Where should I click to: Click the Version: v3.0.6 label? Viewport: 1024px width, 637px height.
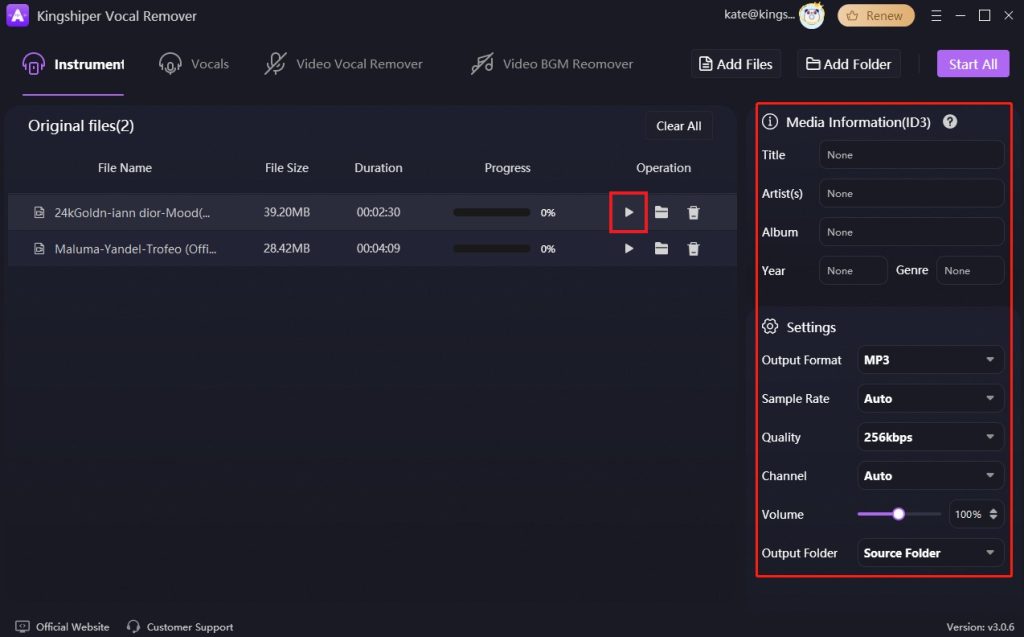[x=980, y=627]
